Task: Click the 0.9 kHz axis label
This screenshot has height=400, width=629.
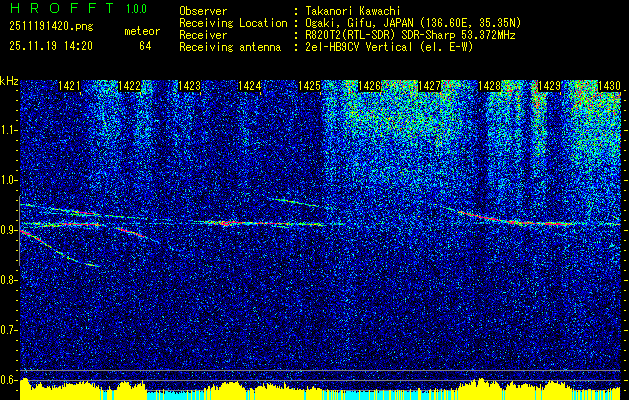Action: tap(9, 230)
